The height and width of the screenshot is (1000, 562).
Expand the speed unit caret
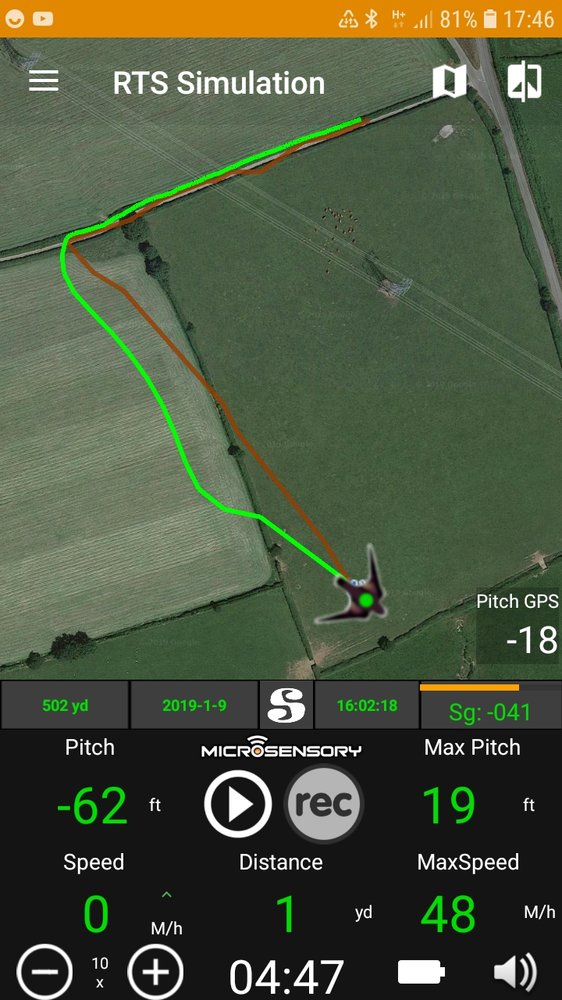(166, 896)
